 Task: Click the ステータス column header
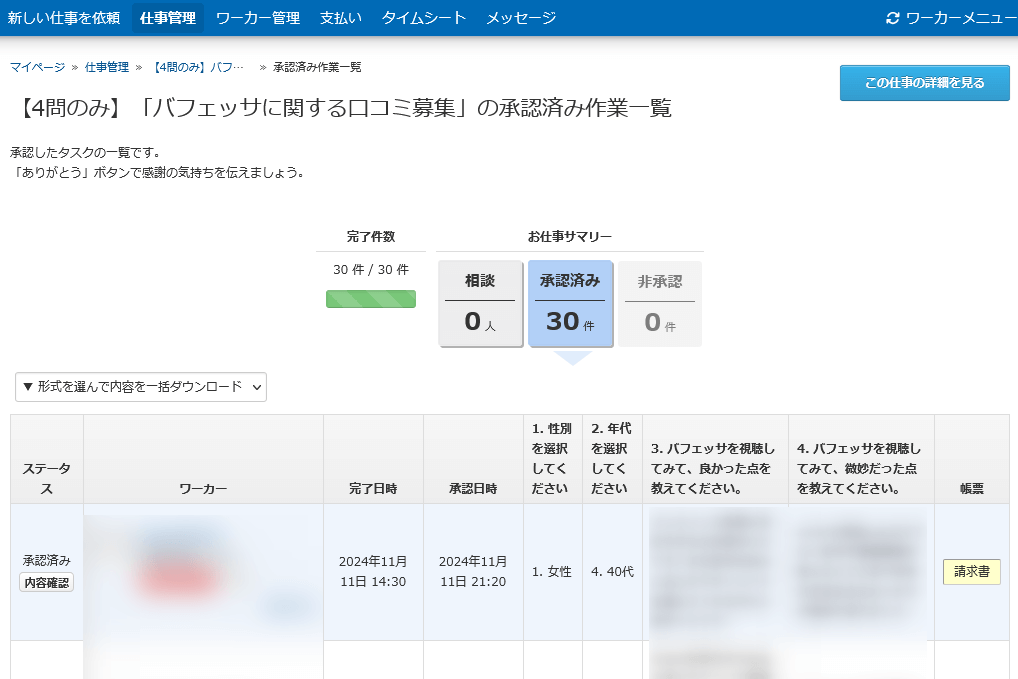coord(47,460)
